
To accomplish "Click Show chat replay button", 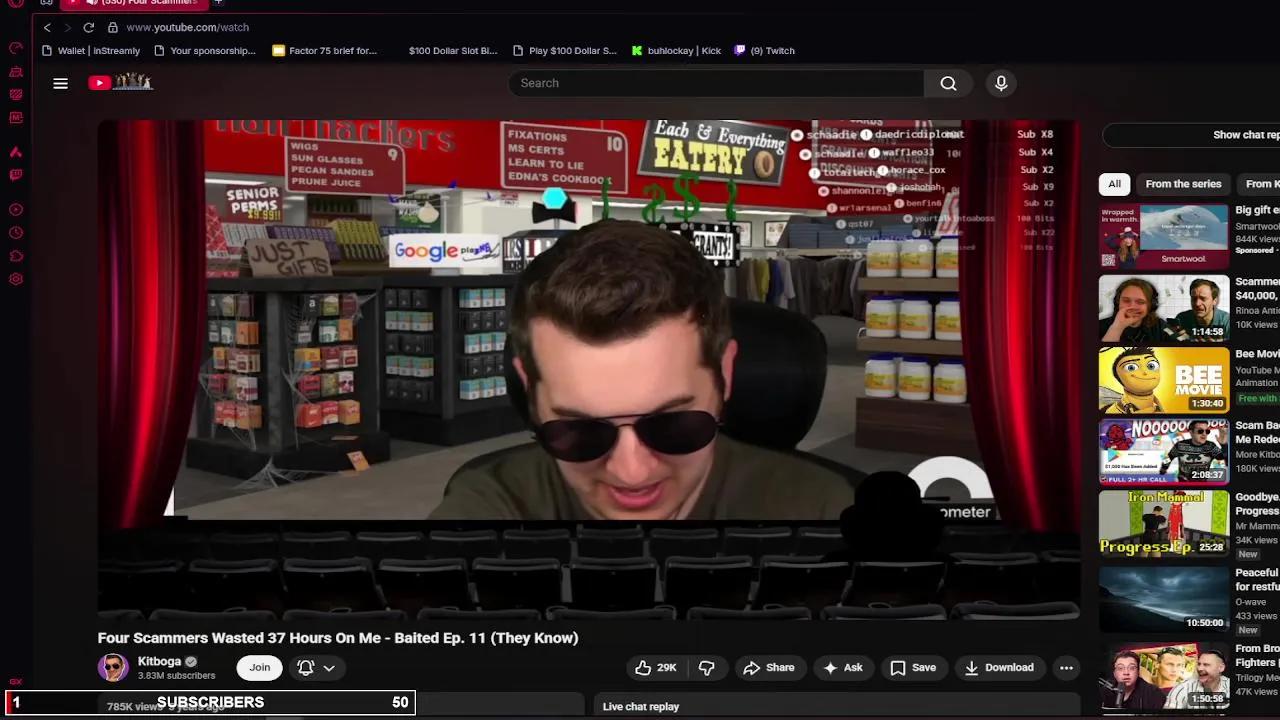I will tap(1191, 135).
